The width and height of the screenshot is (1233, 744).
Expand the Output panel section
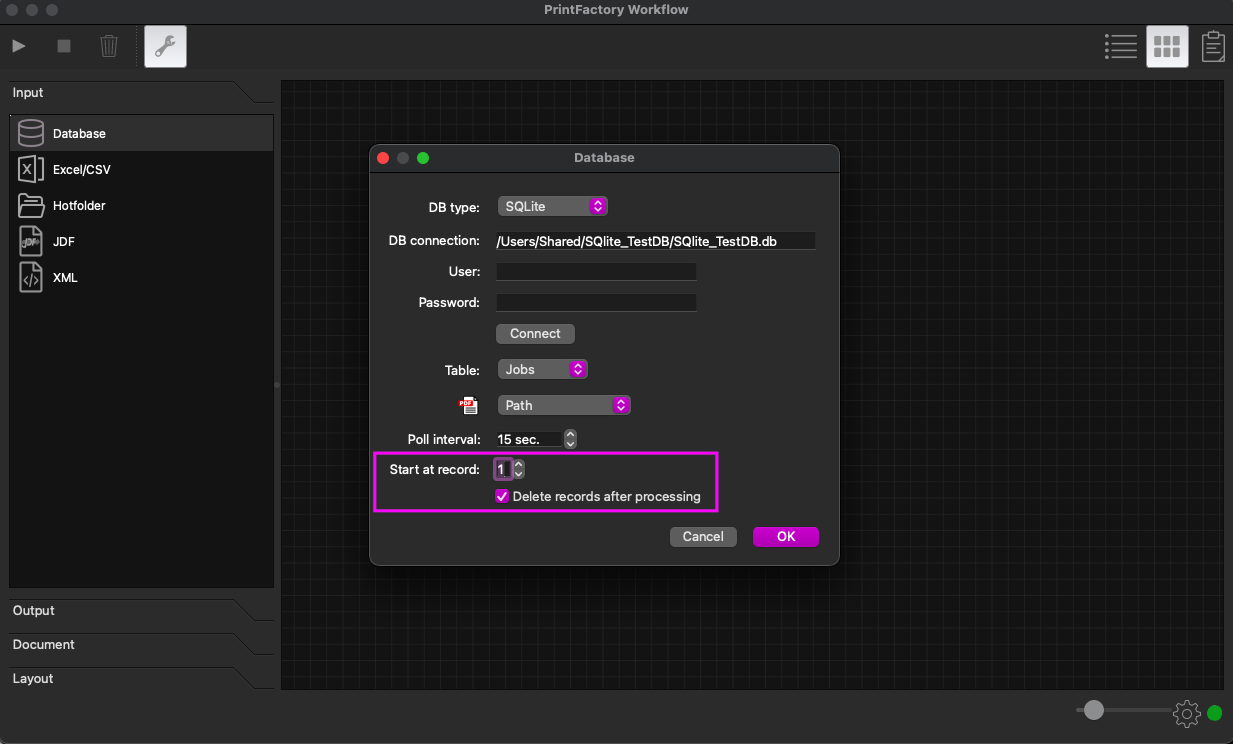141,611
